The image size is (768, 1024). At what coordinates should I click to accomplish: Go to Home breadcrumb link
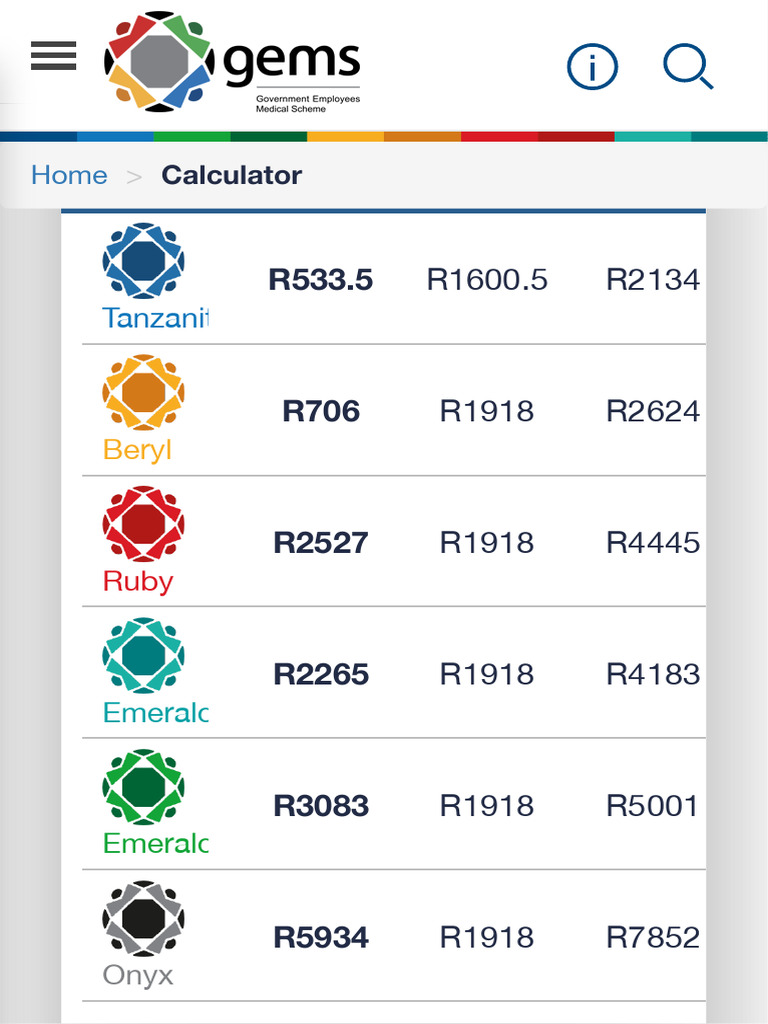click(69, 175)
